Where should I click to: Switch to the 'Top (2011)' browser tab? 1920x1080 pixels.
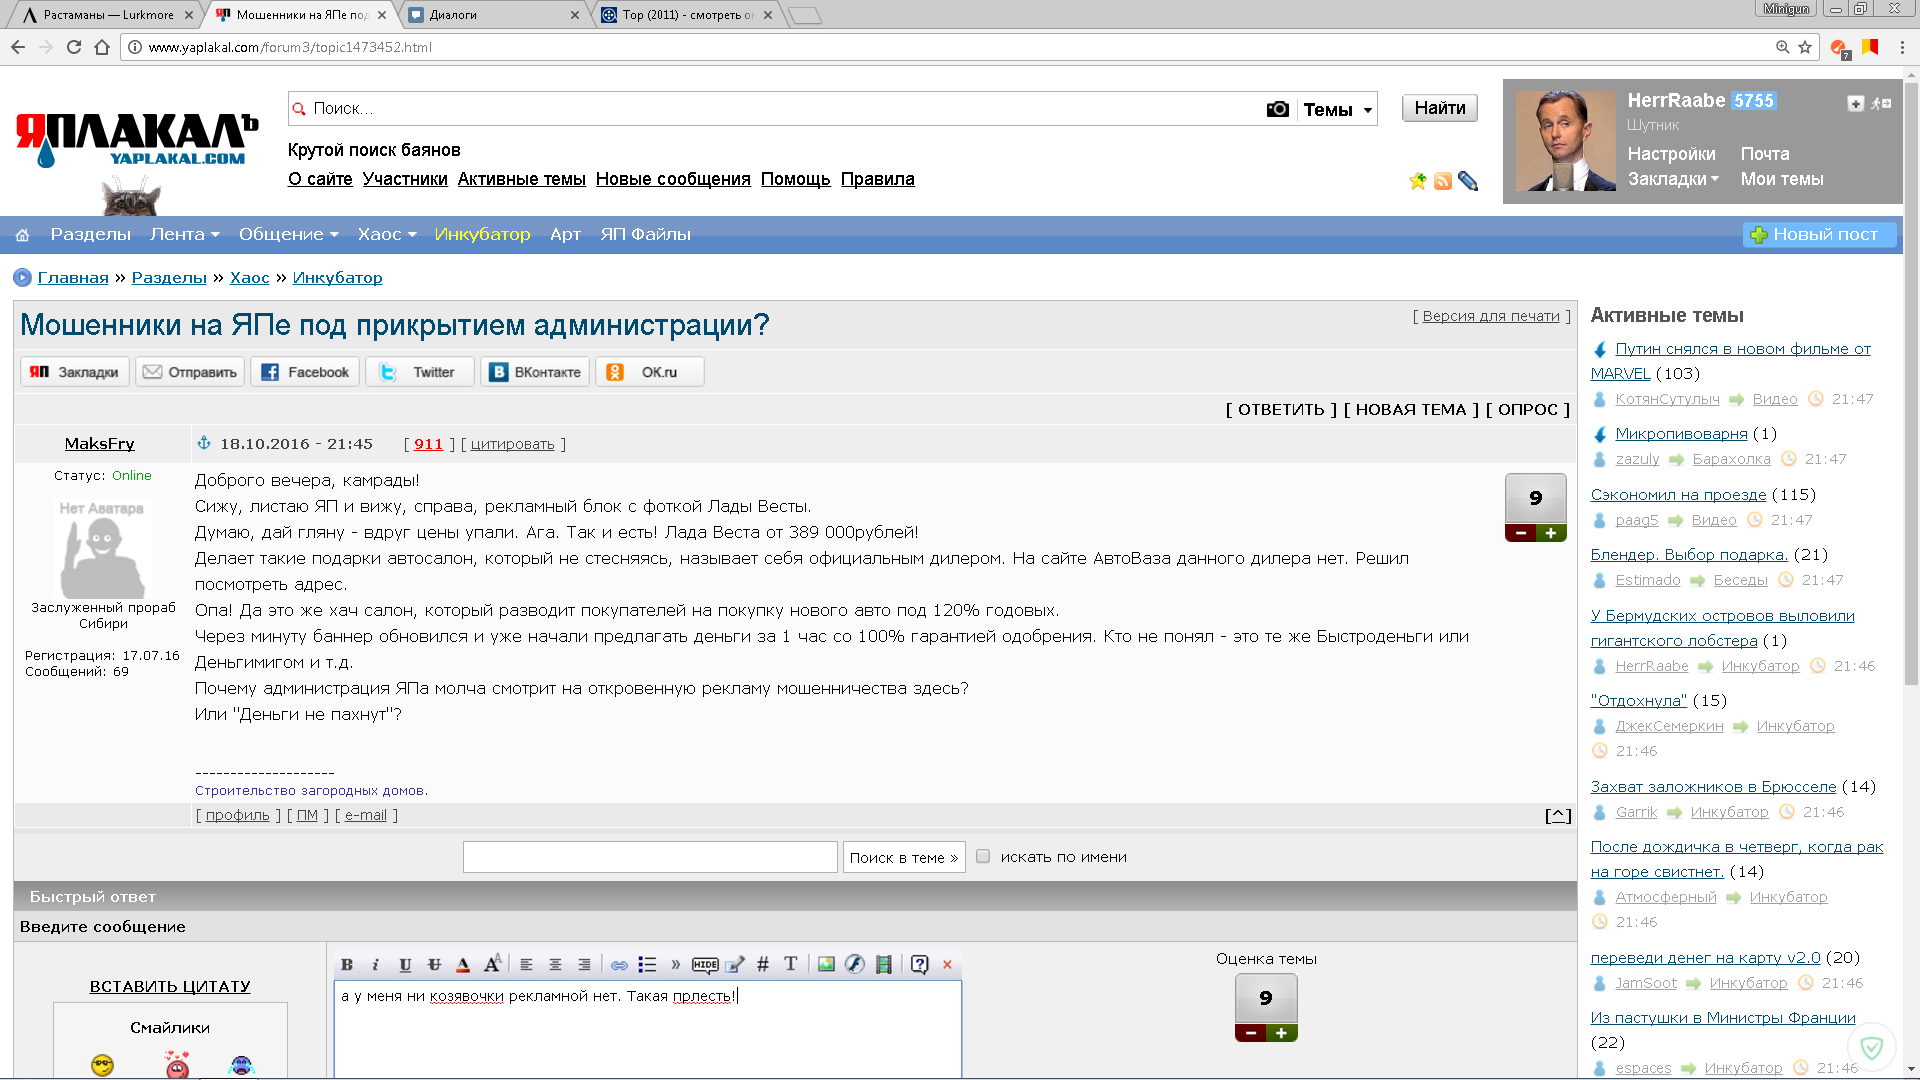[687, 15]
